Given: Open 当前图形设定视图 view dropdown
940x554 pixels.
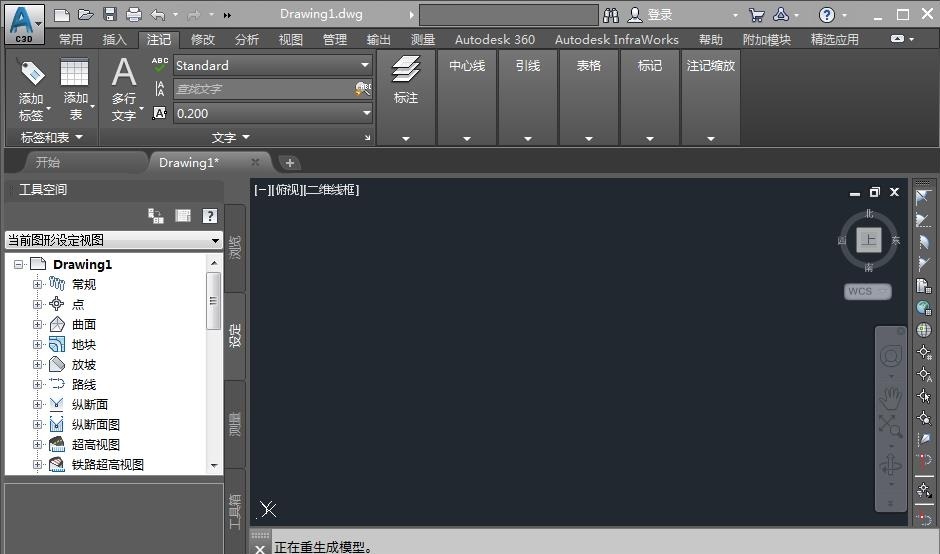Looking at the screenshot, I should [x=114, y=240].
